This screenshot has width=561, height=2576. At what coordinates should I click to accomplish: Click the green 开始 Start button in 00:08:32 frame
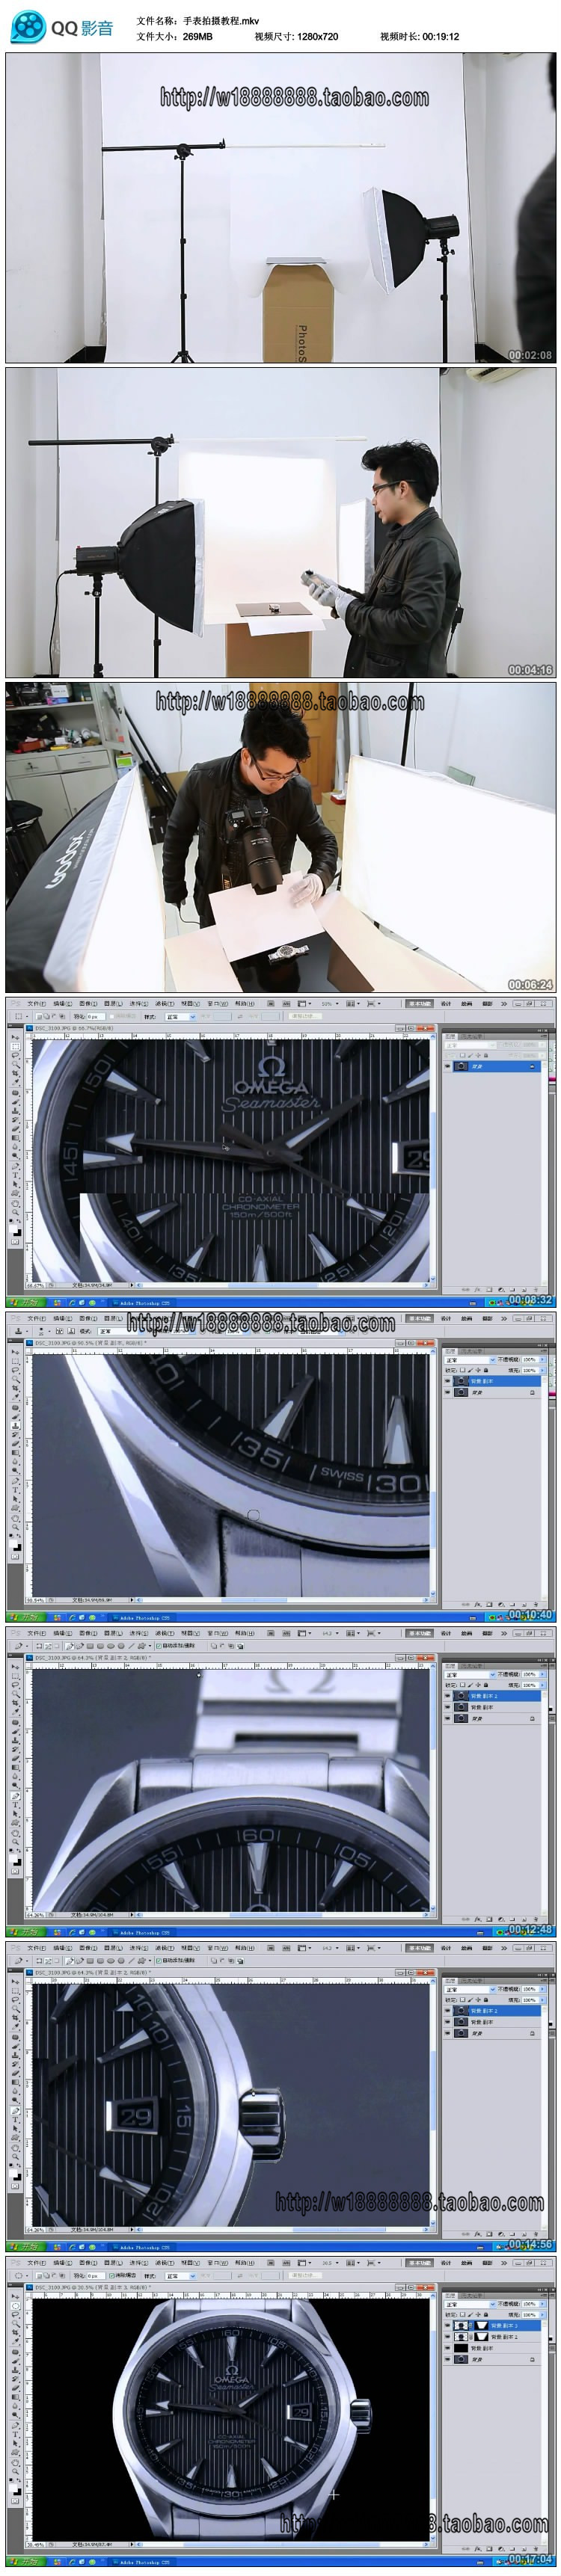pos(26,1303)
